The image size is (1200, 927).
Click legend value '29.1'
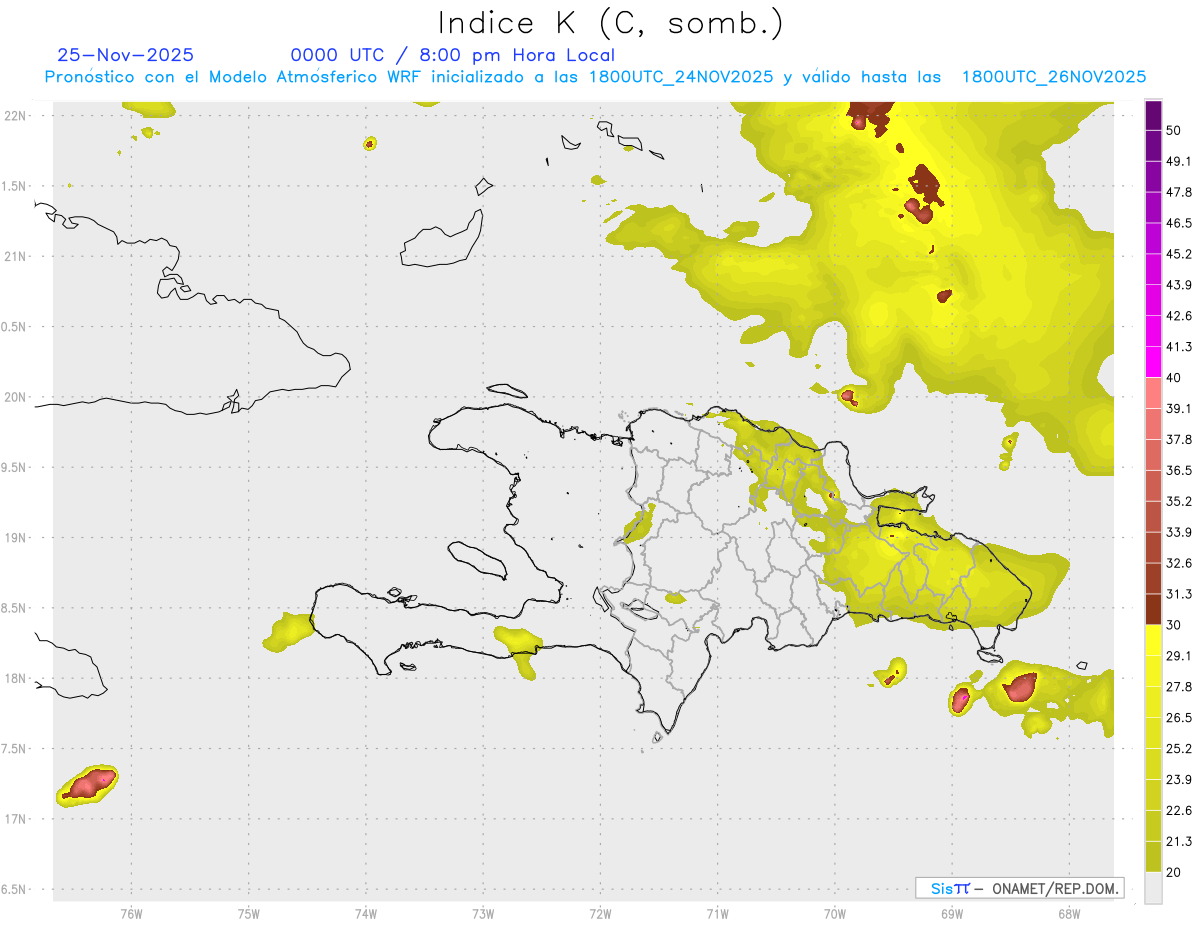tap(1178, 656)
